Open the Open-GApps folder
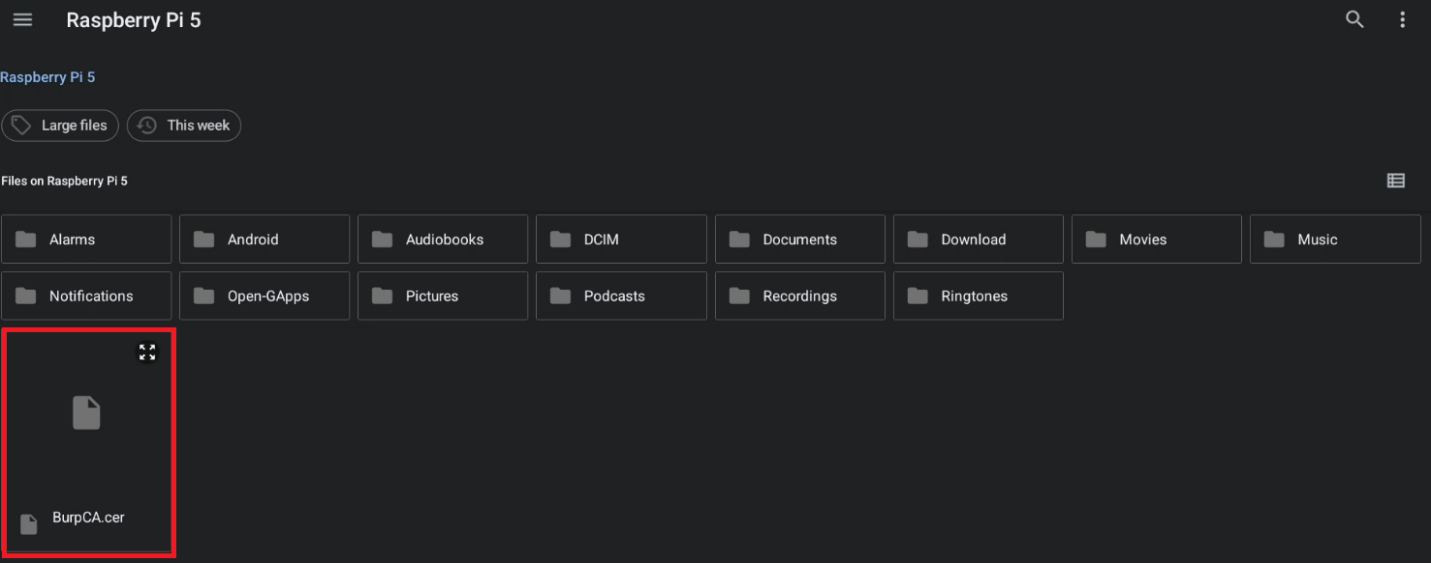This screenshot has width=1431, height=563. click(265, 296)
